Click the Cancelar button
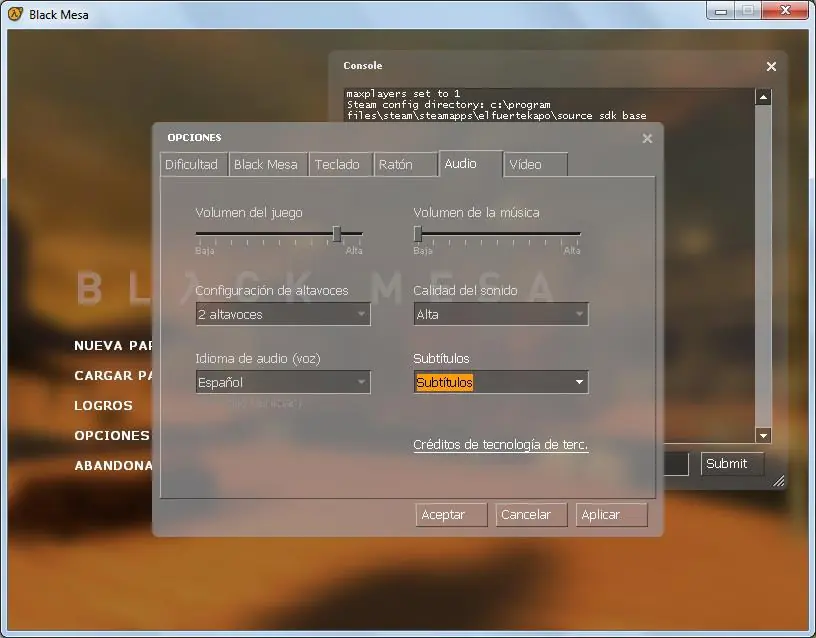 click(x=531, y=515)
